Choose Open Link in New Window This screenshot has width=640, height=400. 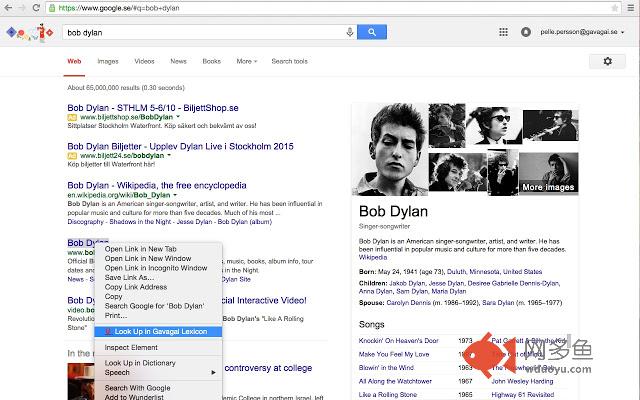click(158, 258)
